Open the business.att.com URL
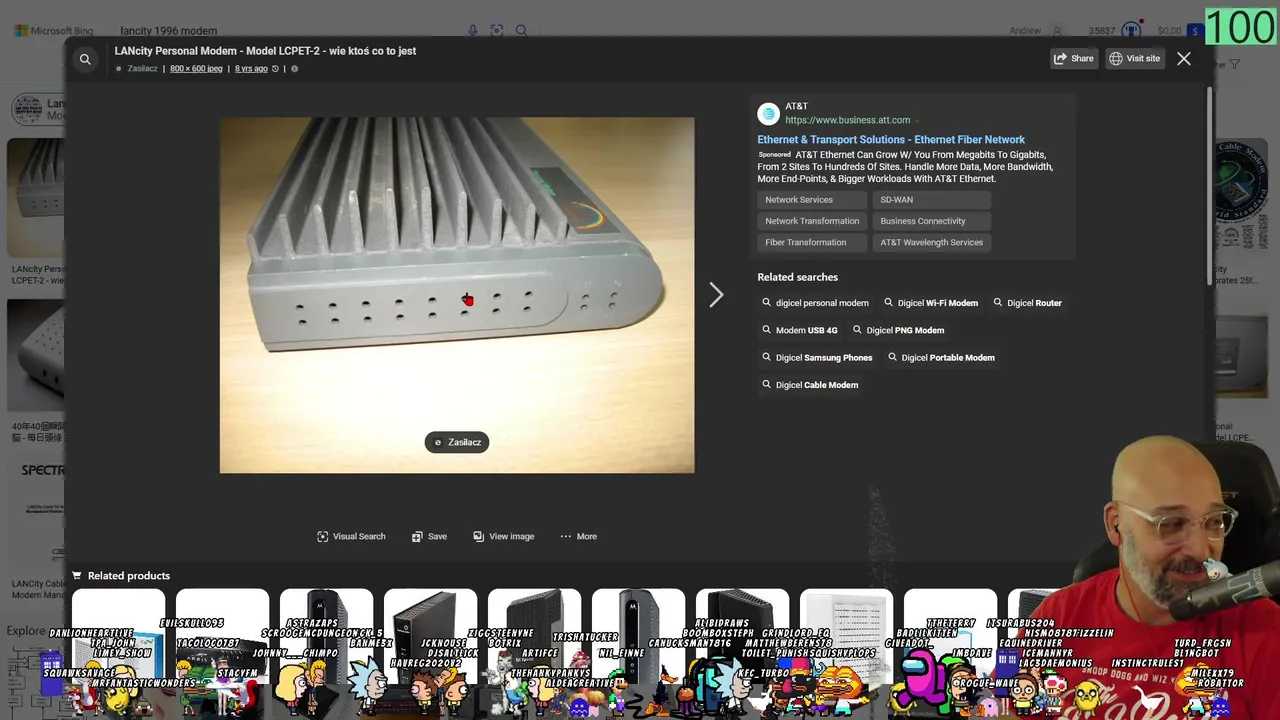Image resolution: width=1280 pixels, height=720 pixels. coord(847,120)
